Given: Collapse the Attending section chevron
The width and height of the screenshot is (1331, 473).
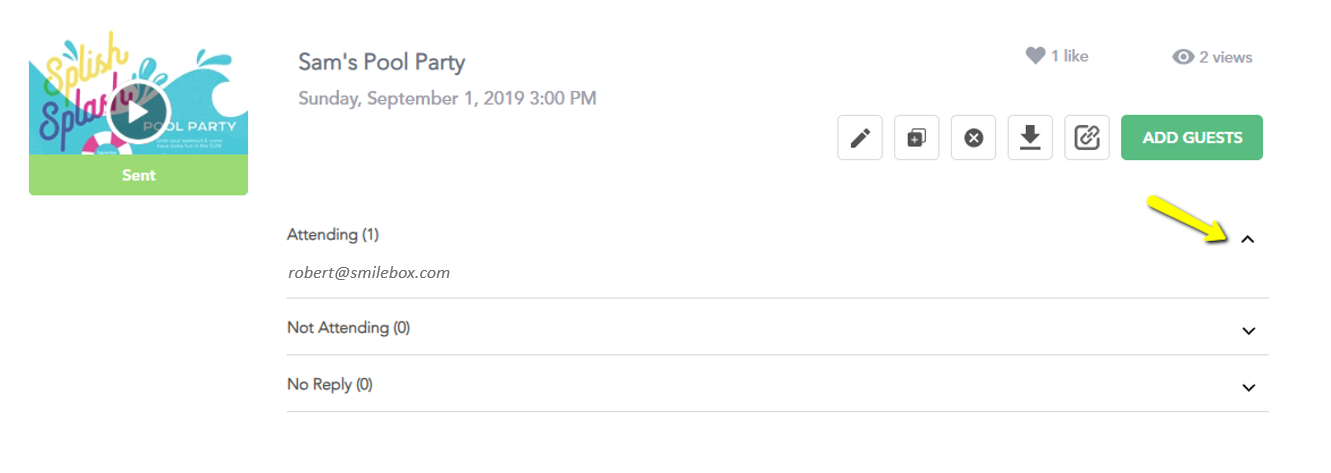Looking at the screenshot, I should (1247, 239).
